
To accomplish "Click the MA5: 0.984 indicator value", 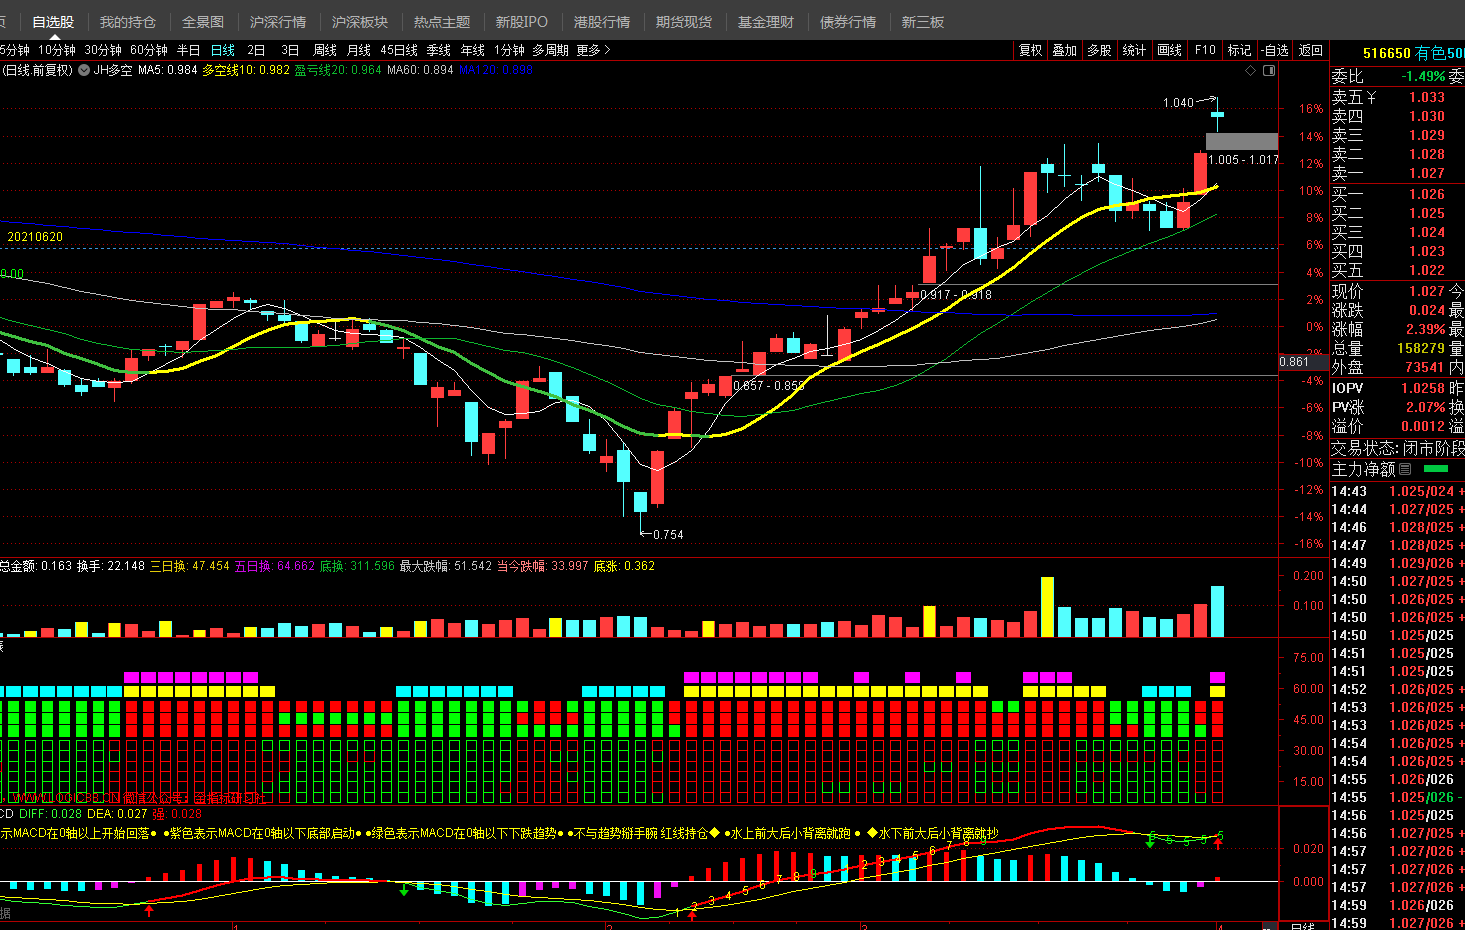I will 168,70.
